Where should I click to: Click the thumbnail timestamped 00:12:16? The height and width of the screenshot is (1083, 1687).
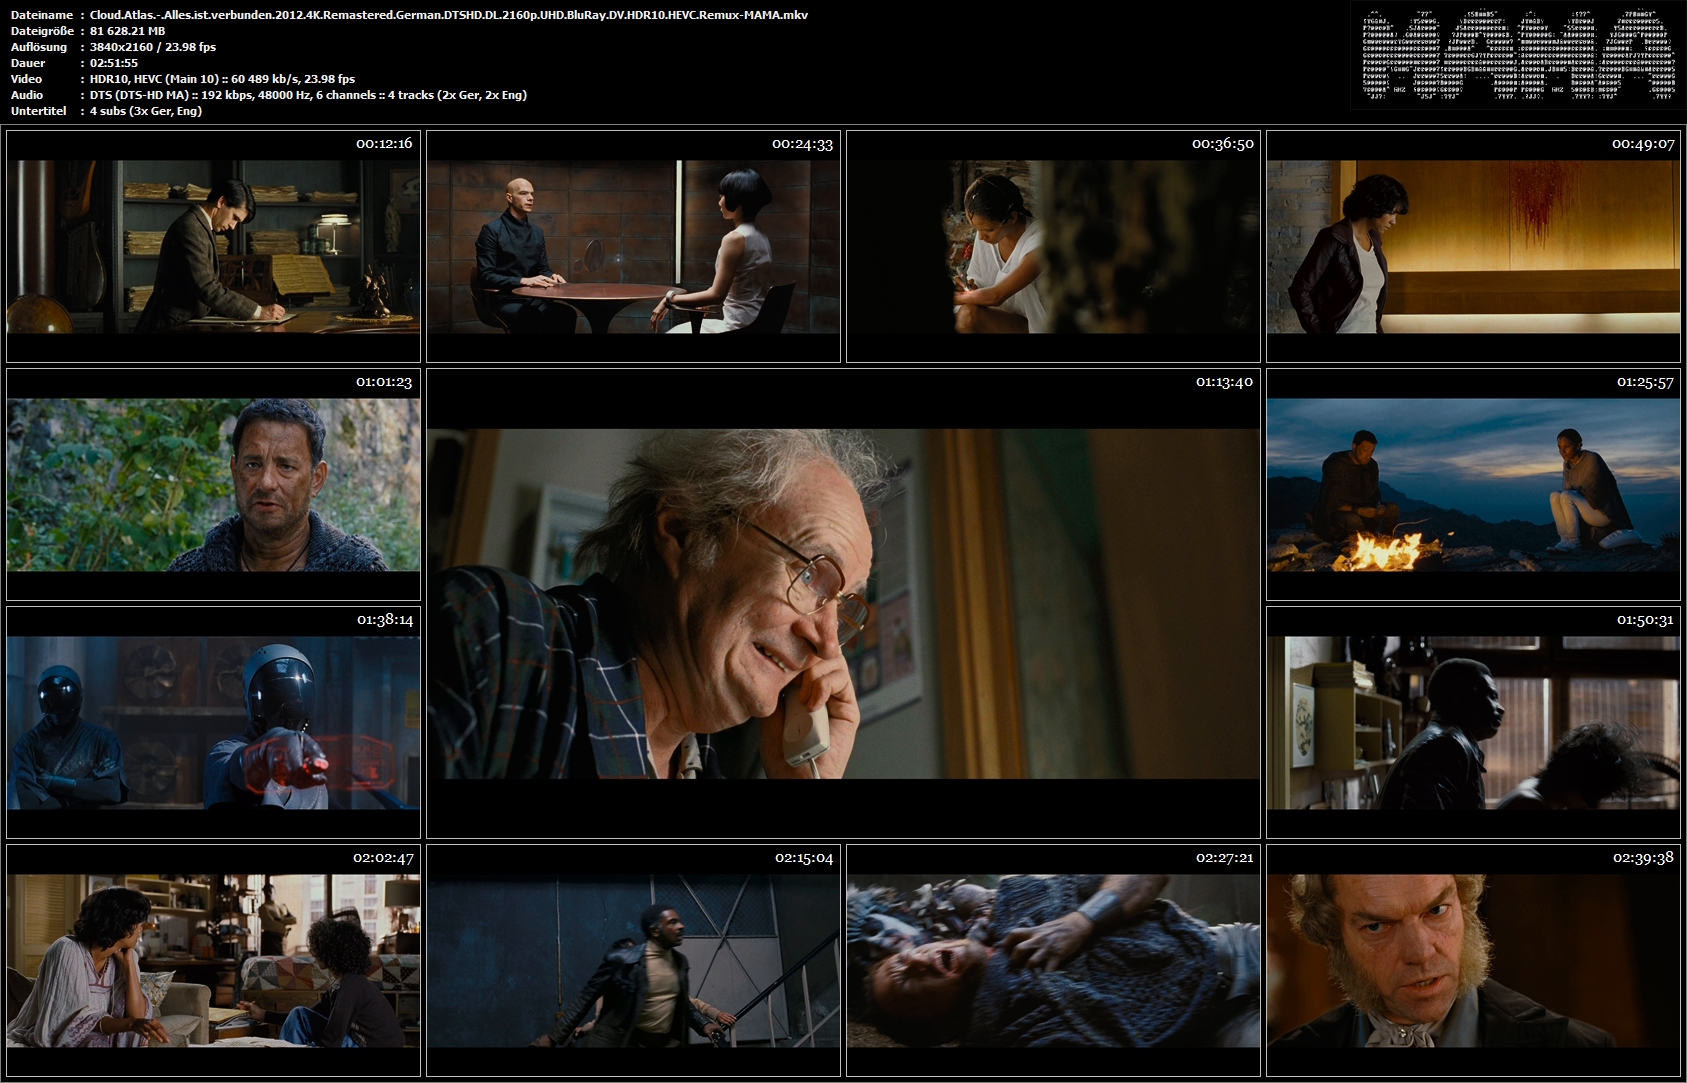click(213, 246)
